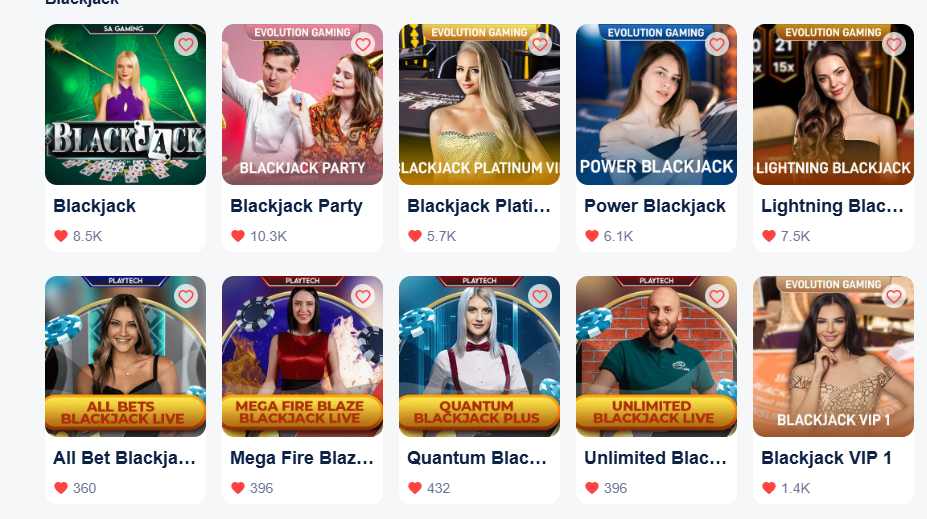The width and height of the screenshot is (927, 519).
Task: Click the Blackjack Party title link
Action: coord(296,206)
